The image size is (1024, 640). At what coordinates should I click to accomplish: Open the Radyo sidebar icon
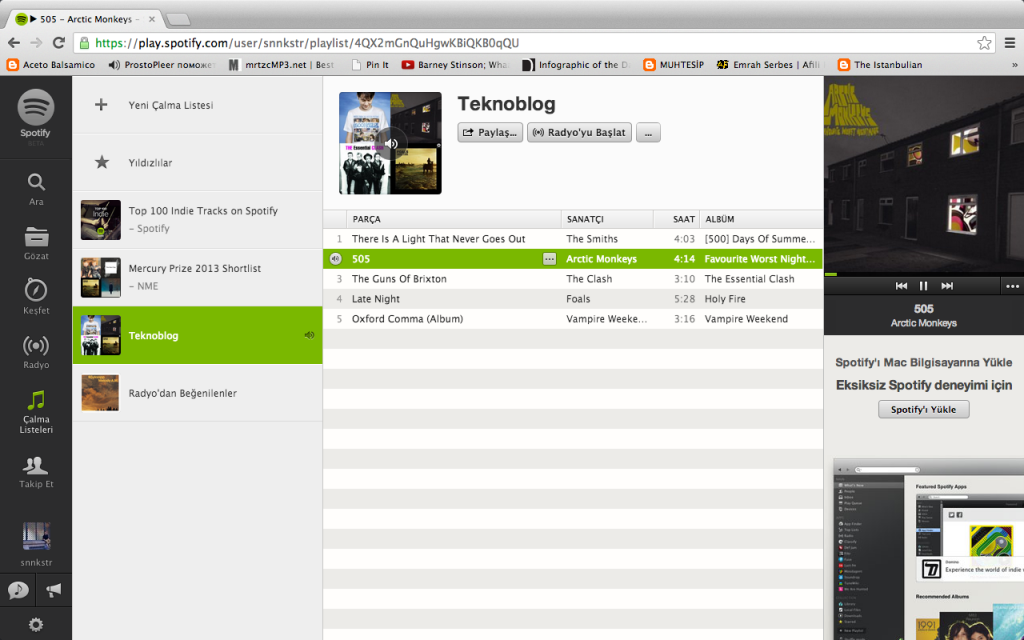pos(36,350)
